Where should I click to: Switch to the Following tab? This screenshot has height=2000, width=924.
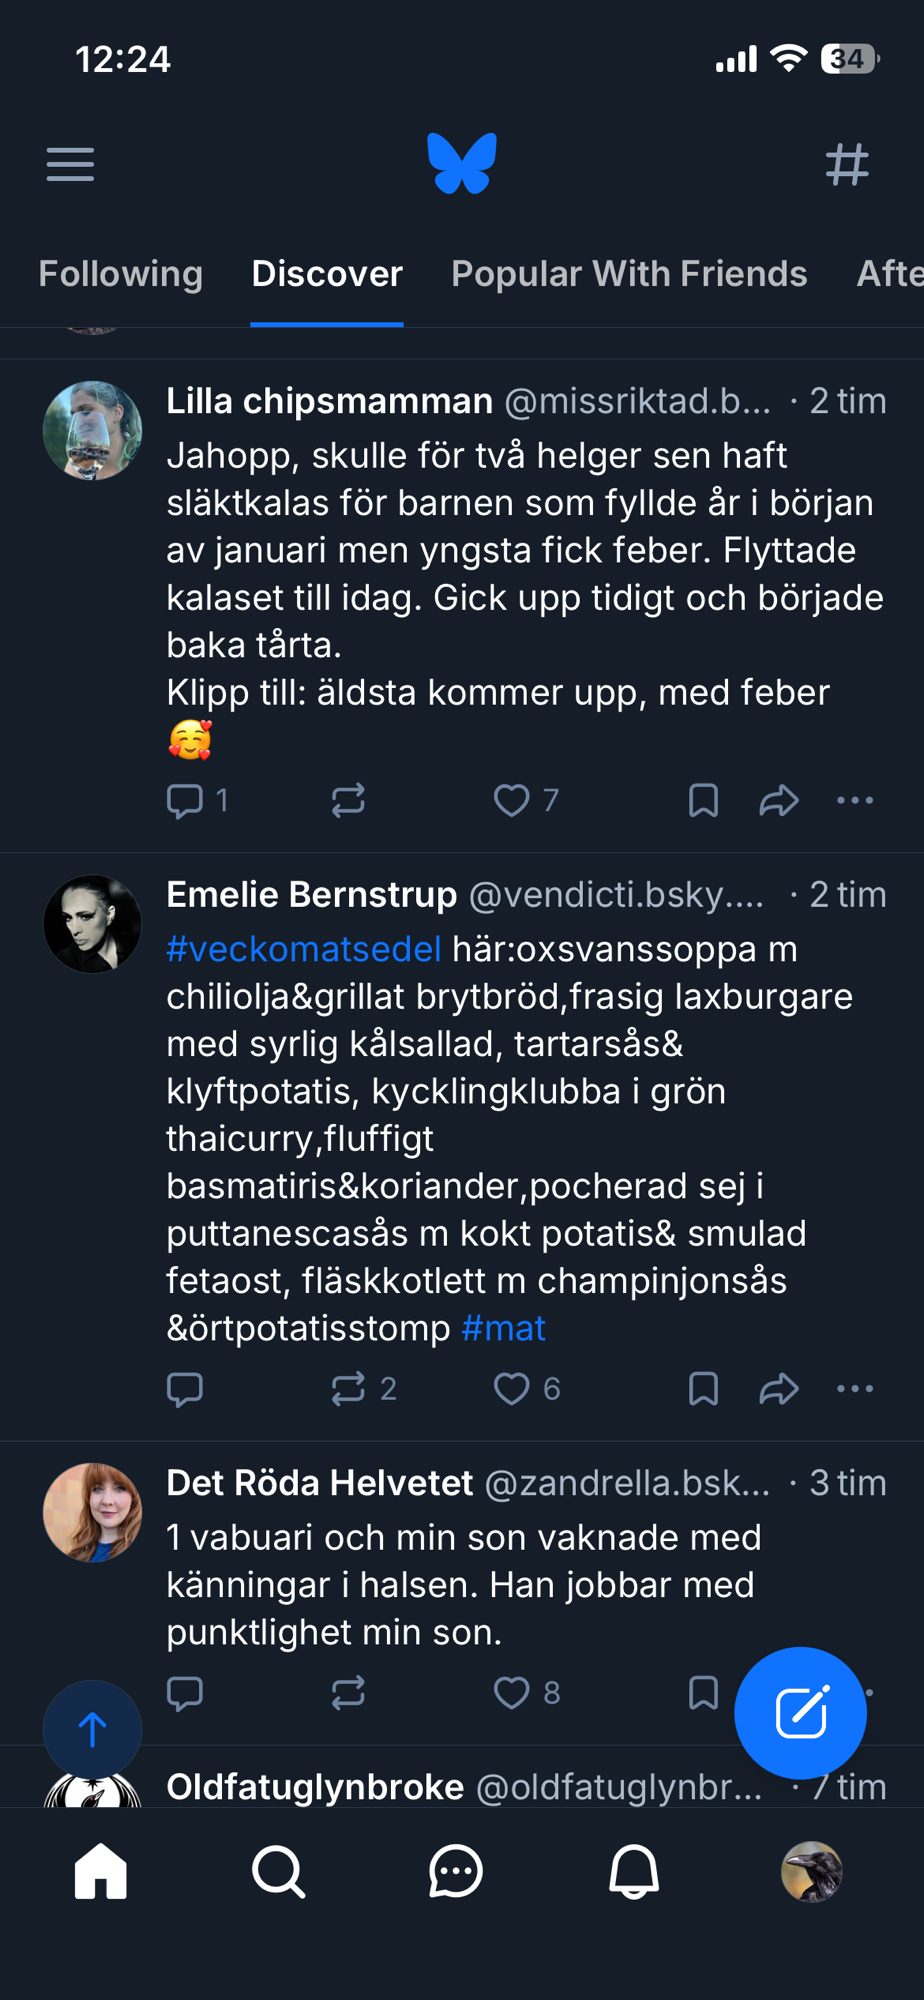click(x=120, y=274)
